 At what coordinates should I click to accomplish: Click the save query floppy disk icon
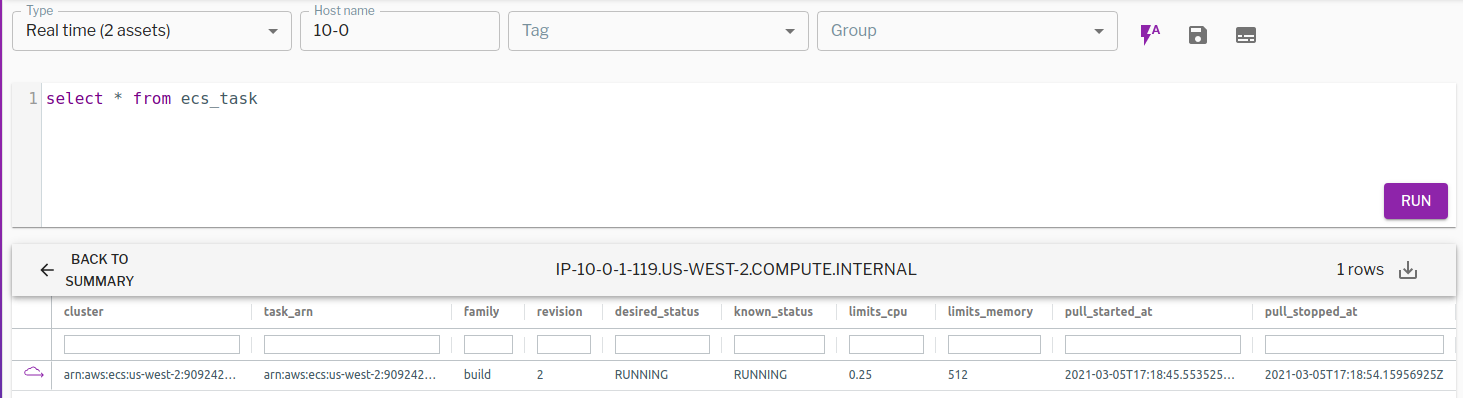coord(1197,35)
